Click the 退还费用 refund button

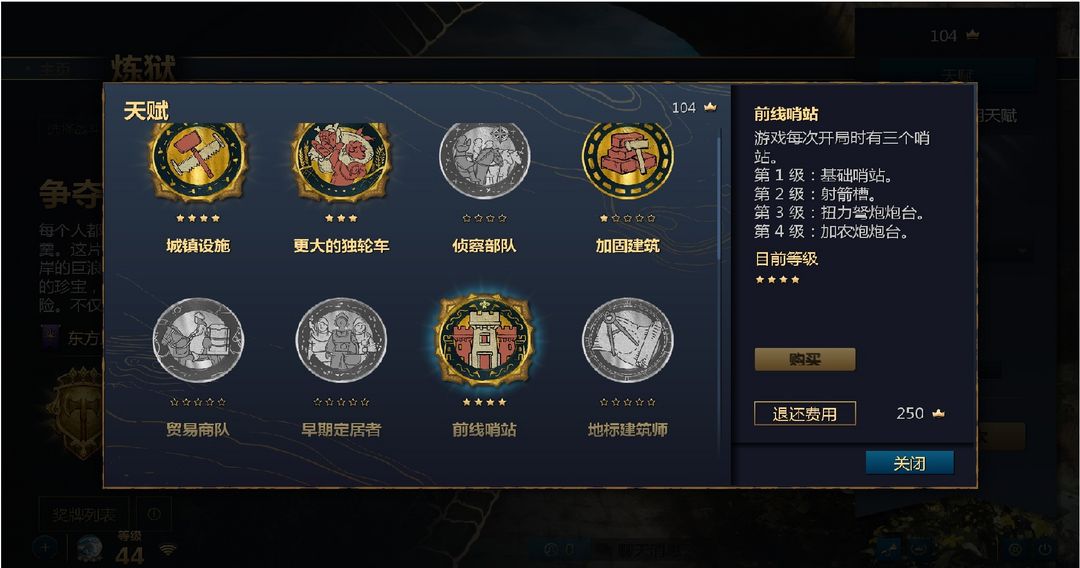(804, 413)
